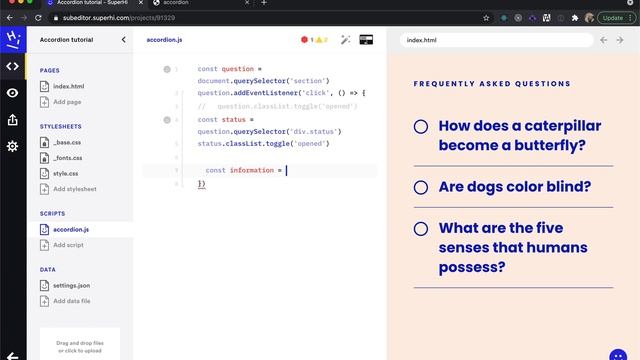This screenshot has height=360, width=640.
Task: Click the gutter marker on const question line
Action: click(x=167, y=69)
